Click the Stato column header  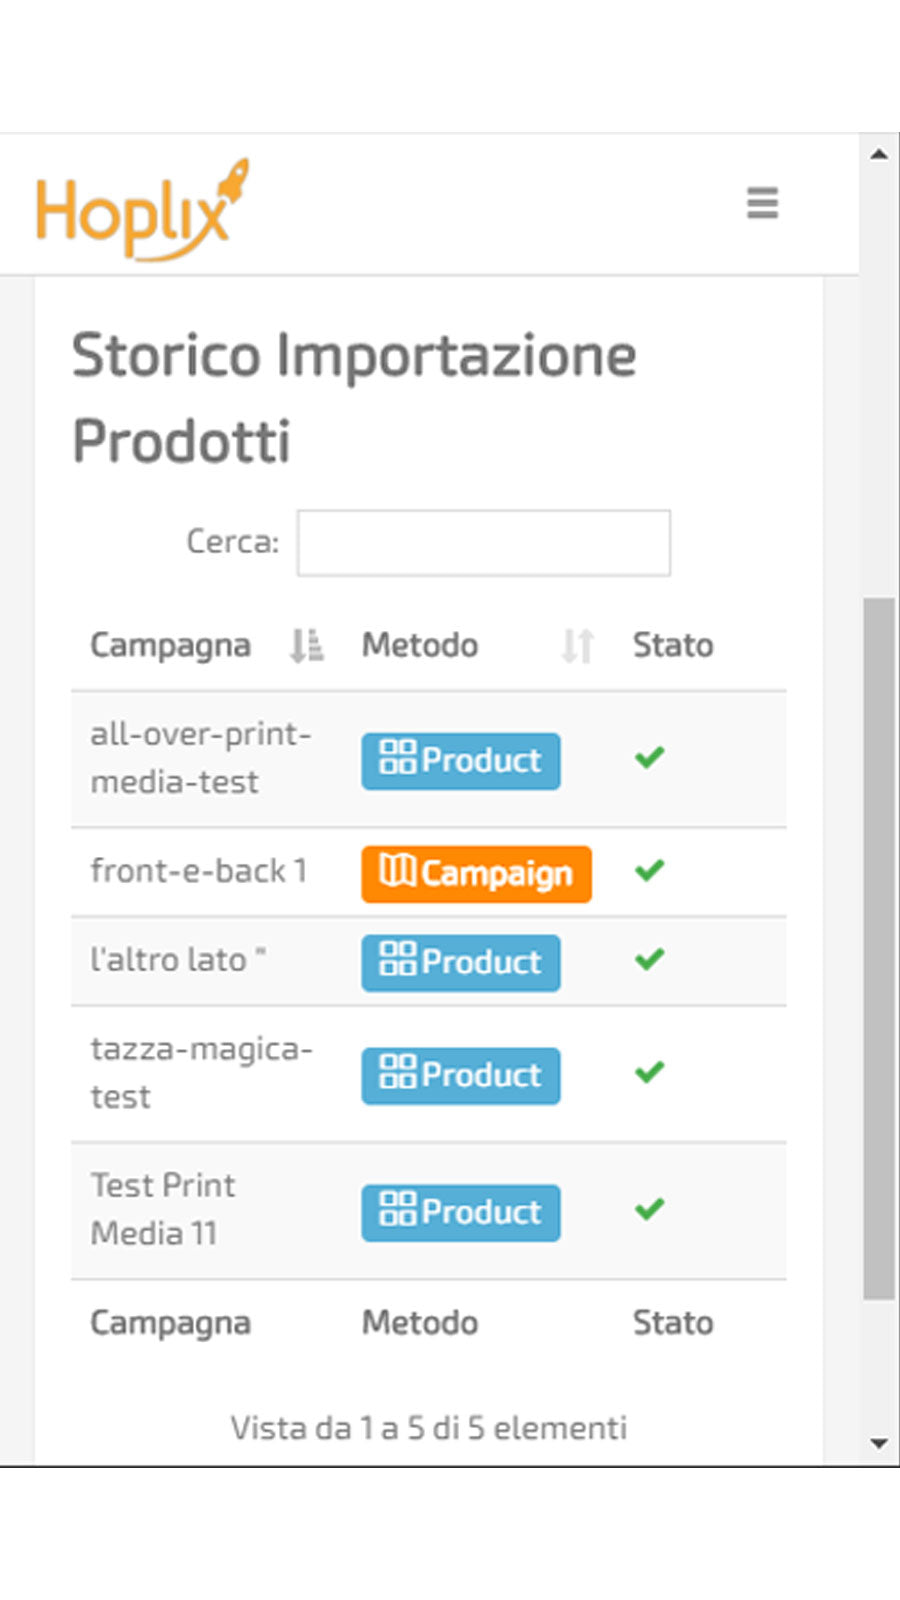[x=673, y=646]
